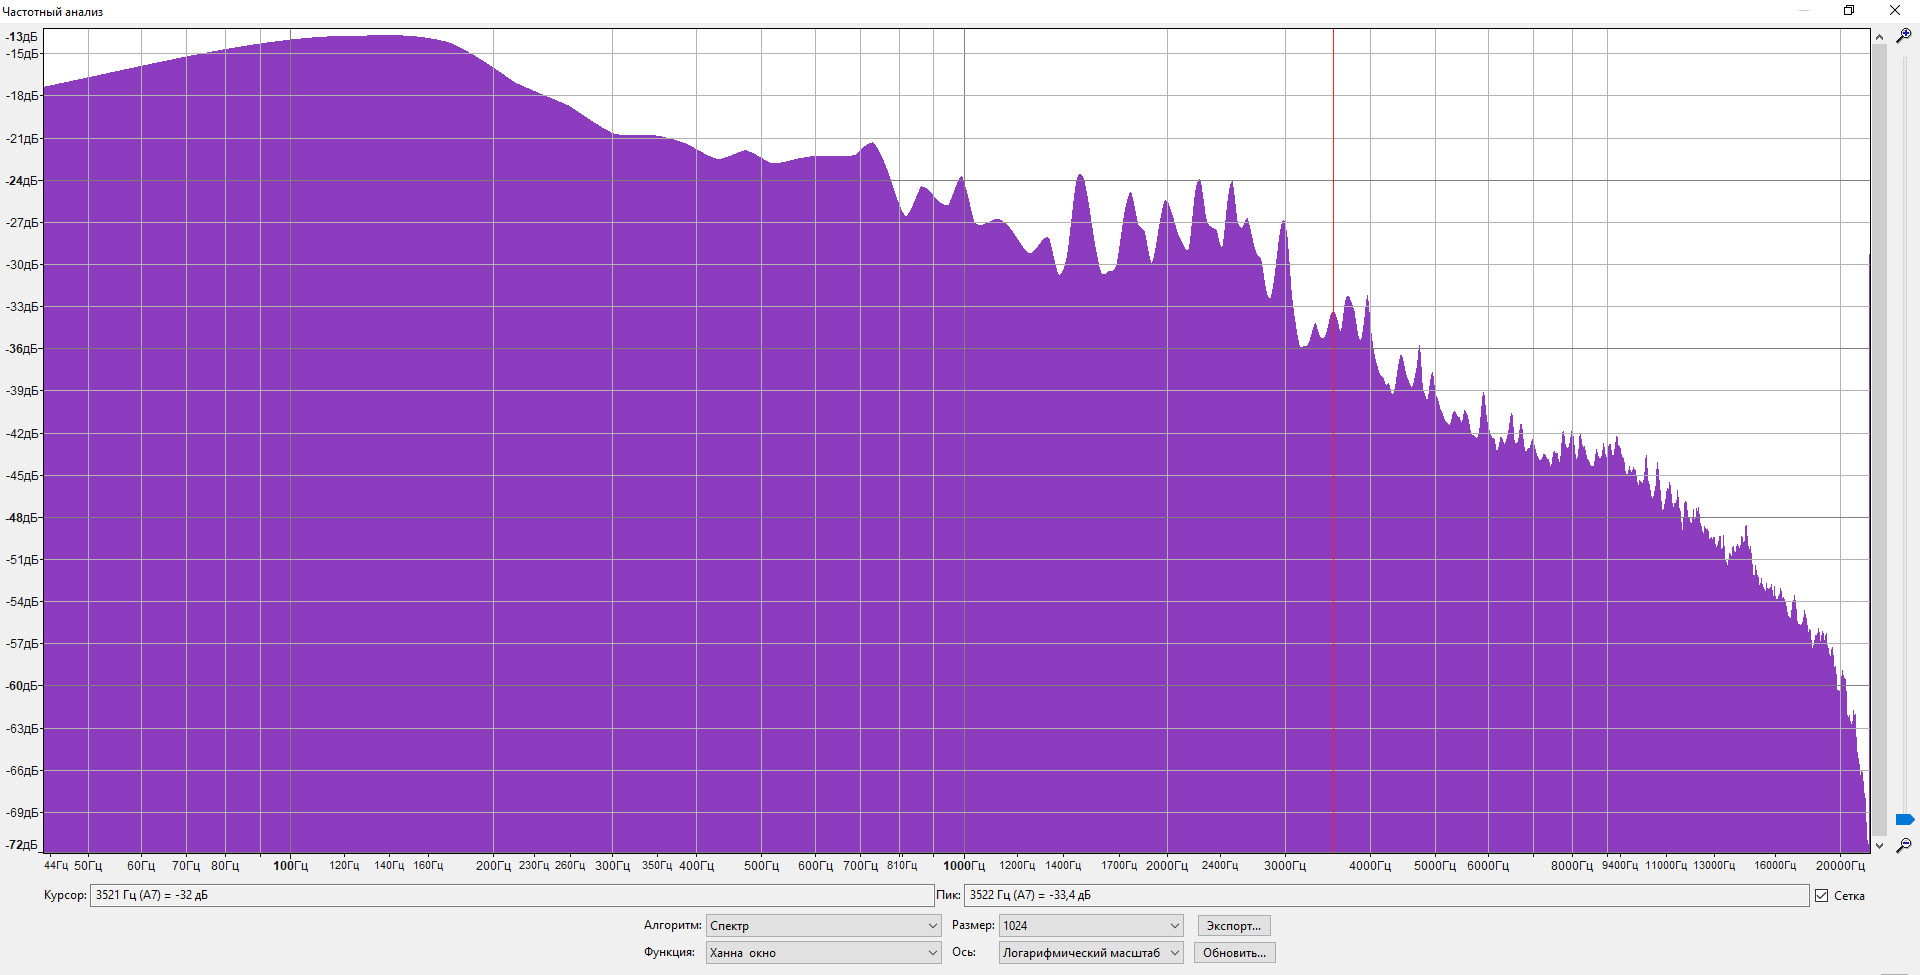Click inside the Курсор readout field

coord(511,896)
